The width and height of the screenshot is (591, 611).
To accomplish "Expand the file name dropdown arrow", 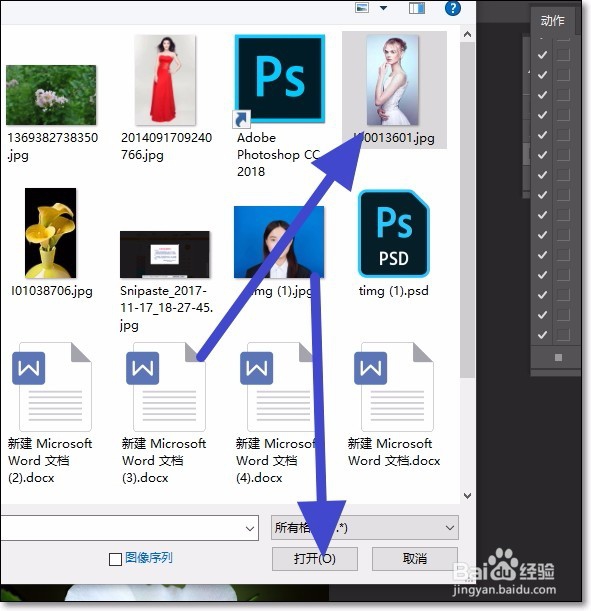I will (250, 528).
